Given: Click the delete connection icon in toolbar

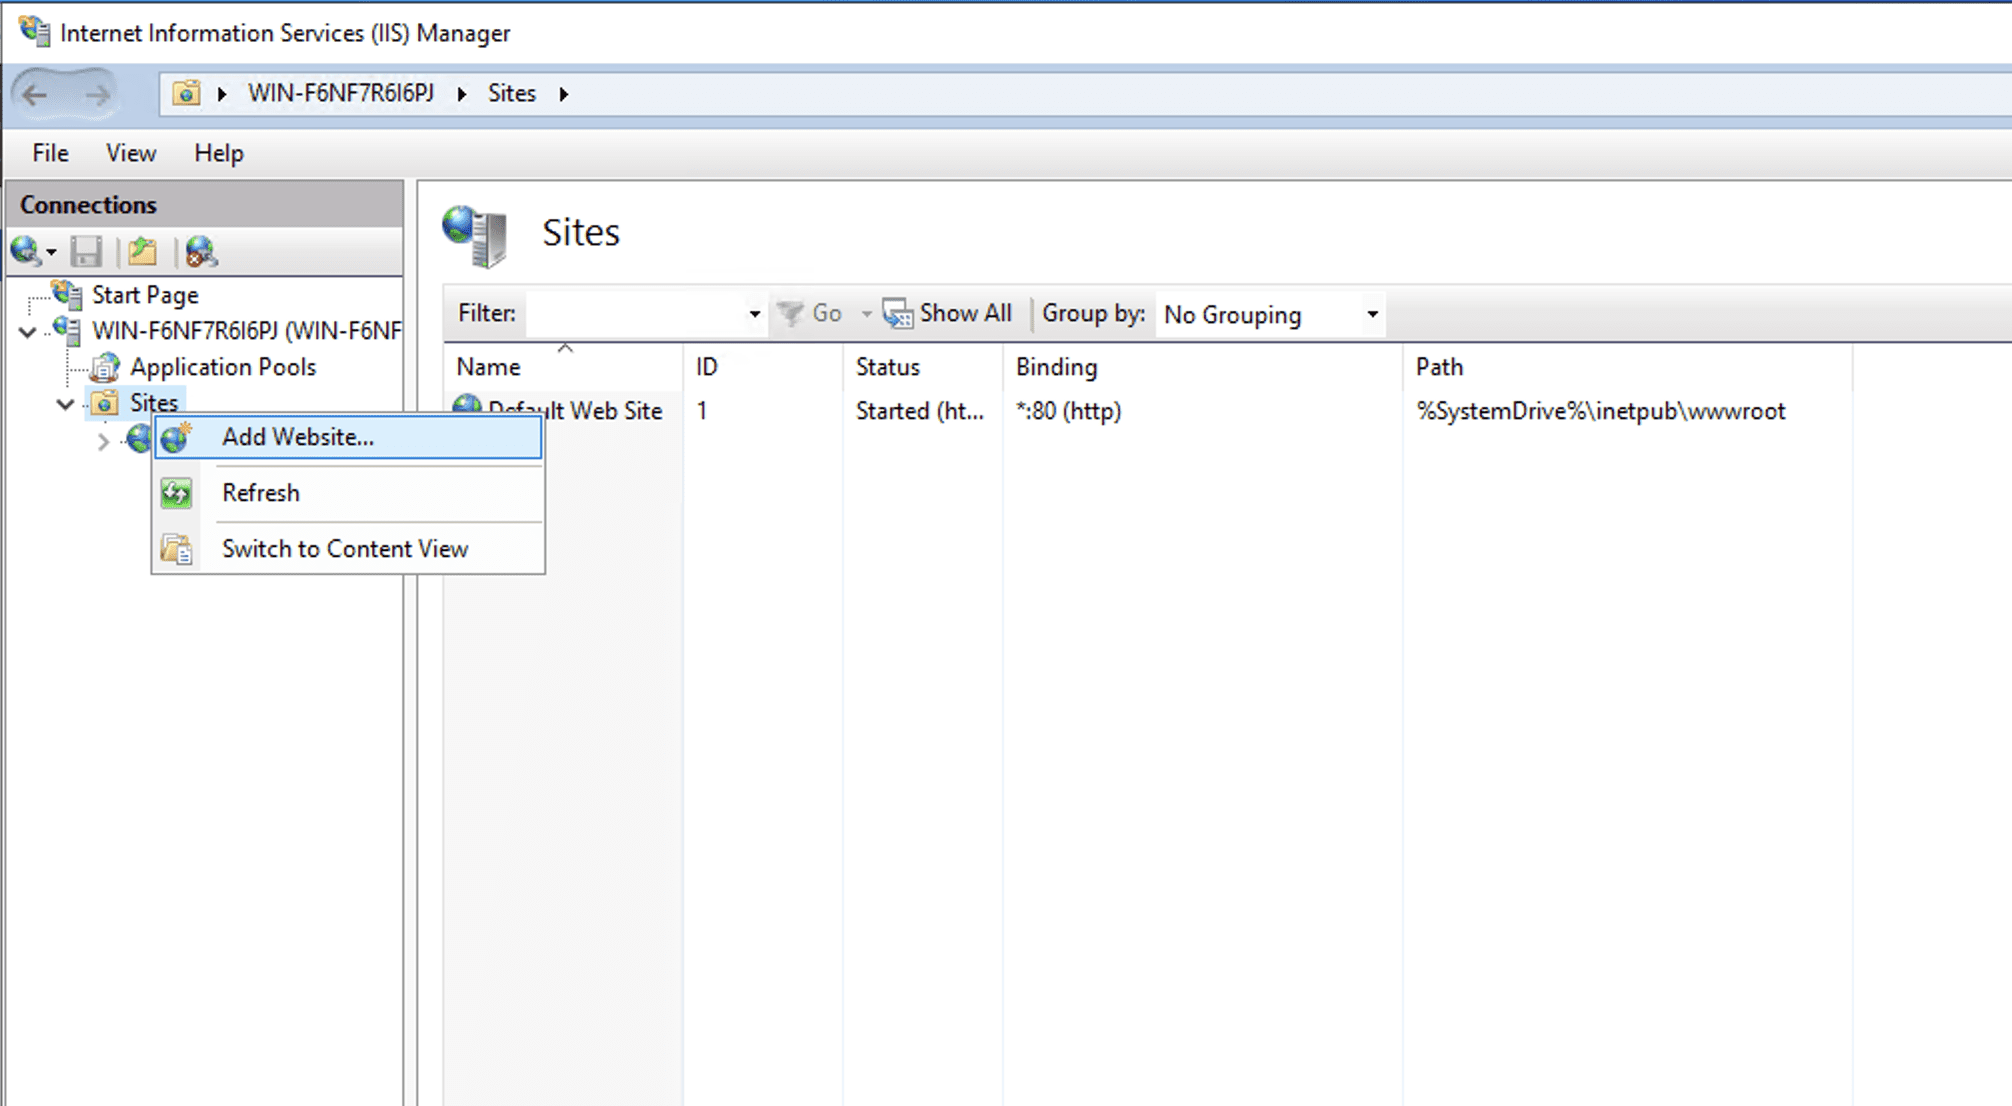Looking at the screenshot, I should pos(201,251).
